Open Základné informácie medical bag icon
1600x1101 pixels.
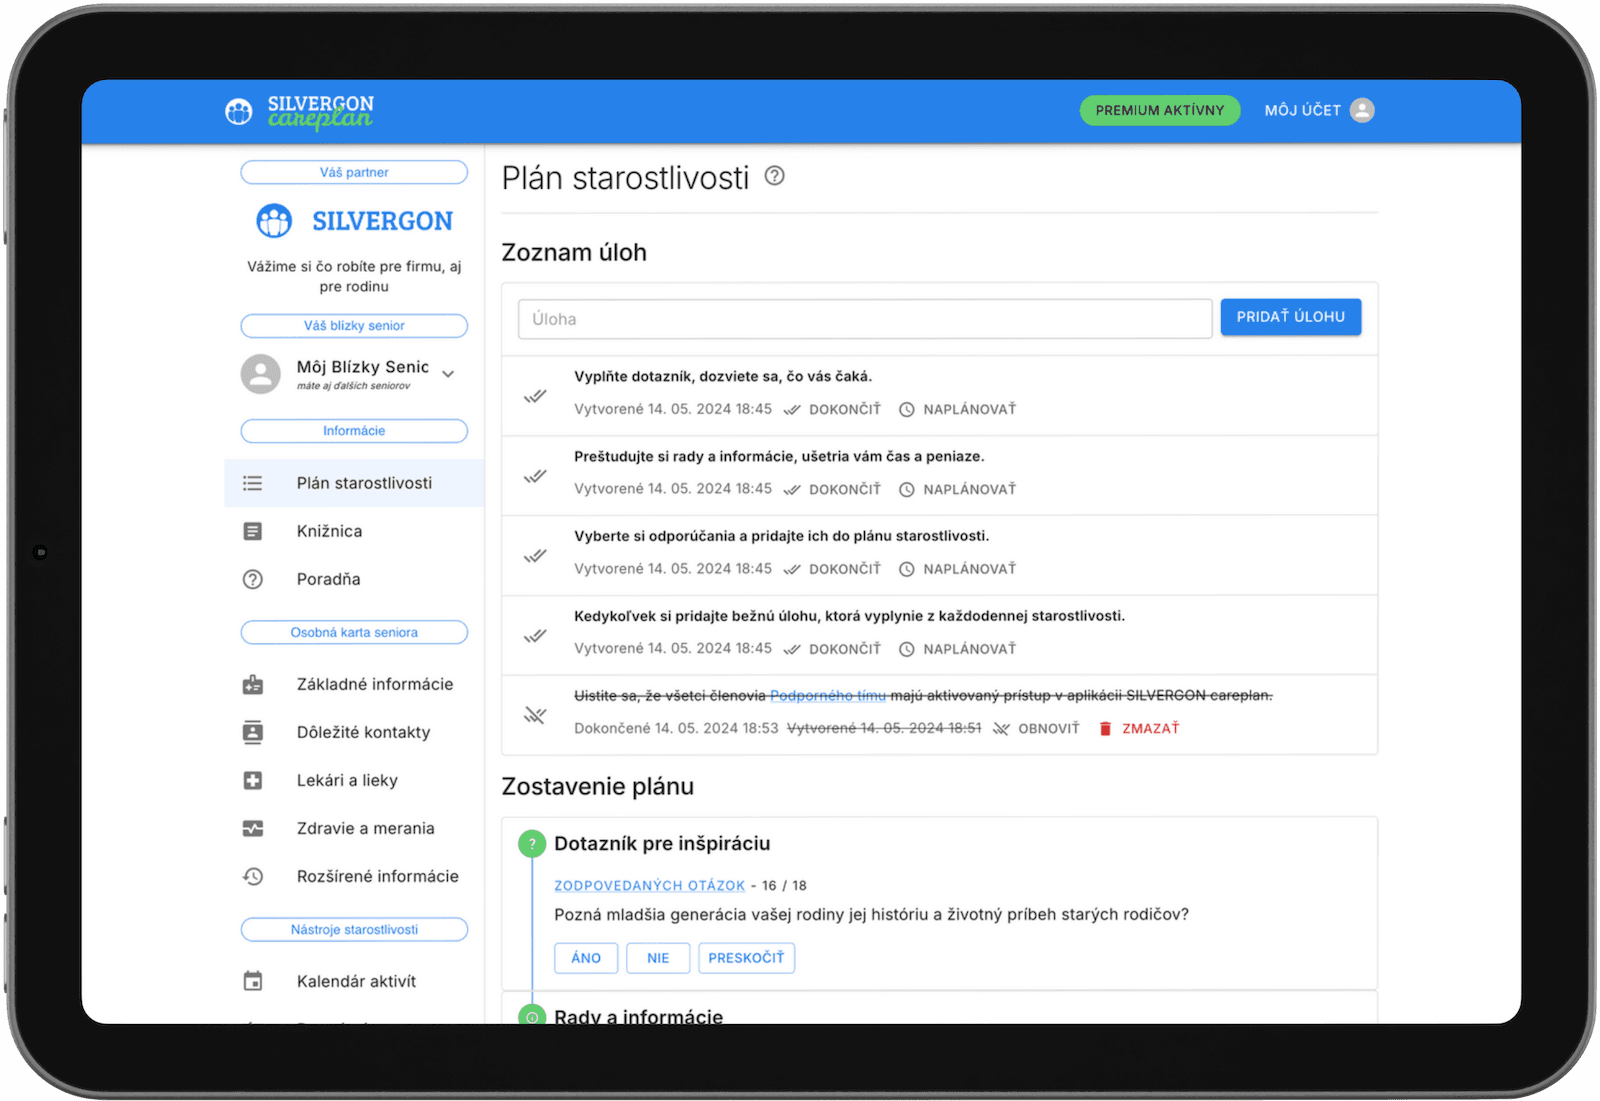click(x=253, y=684)
